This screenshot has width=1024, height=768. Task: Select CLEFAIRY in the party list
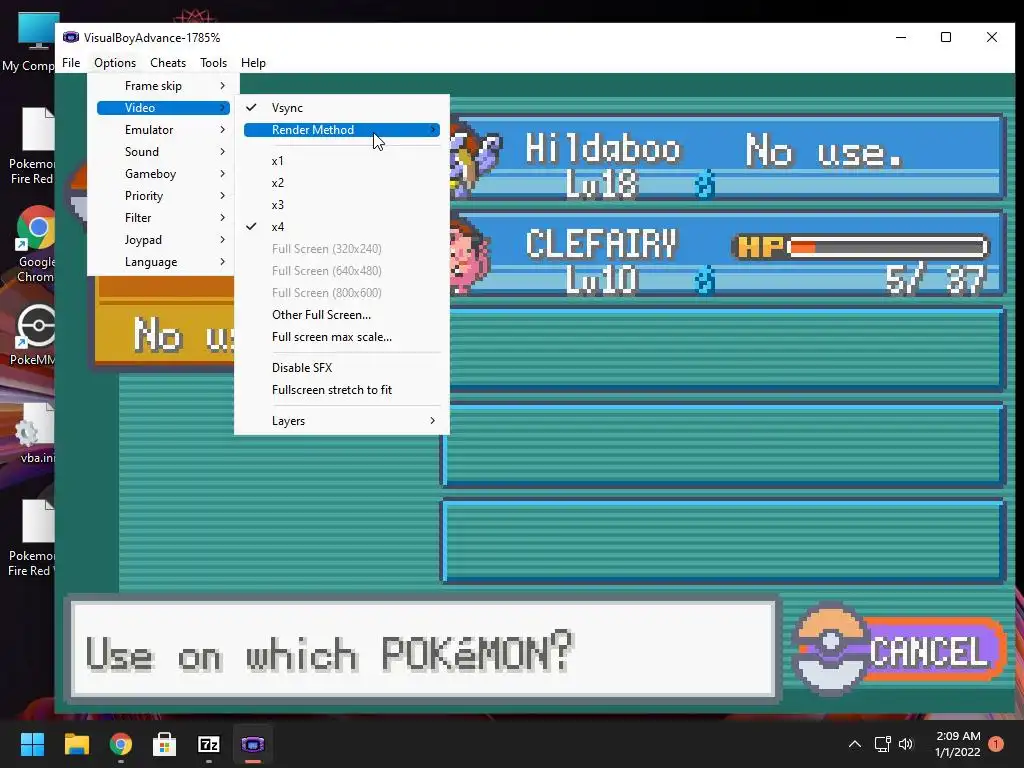(726, 255)
